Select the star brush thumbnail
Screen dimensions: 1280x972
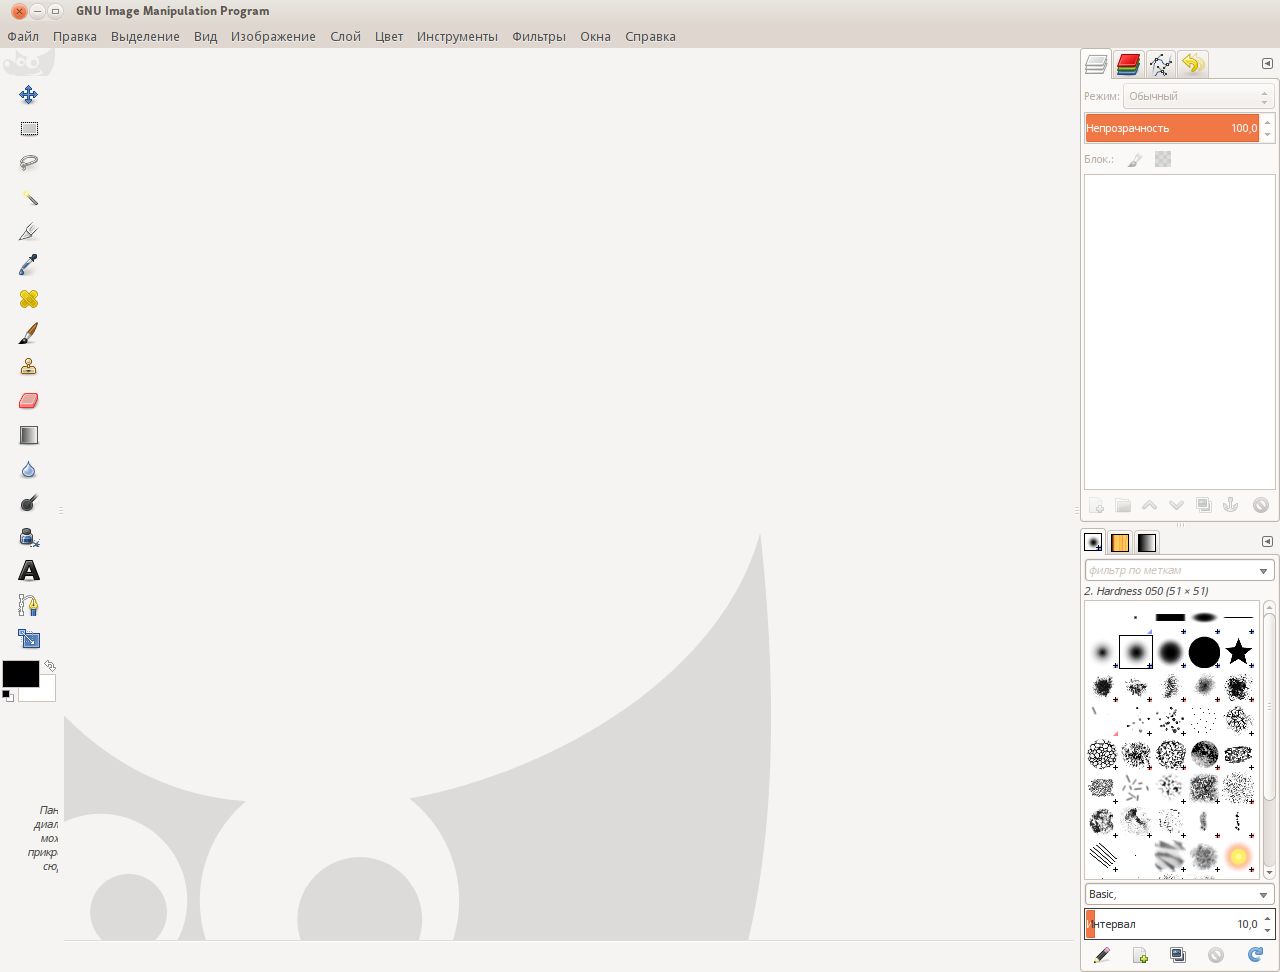pyautogui.click(x=1238, y=653)
